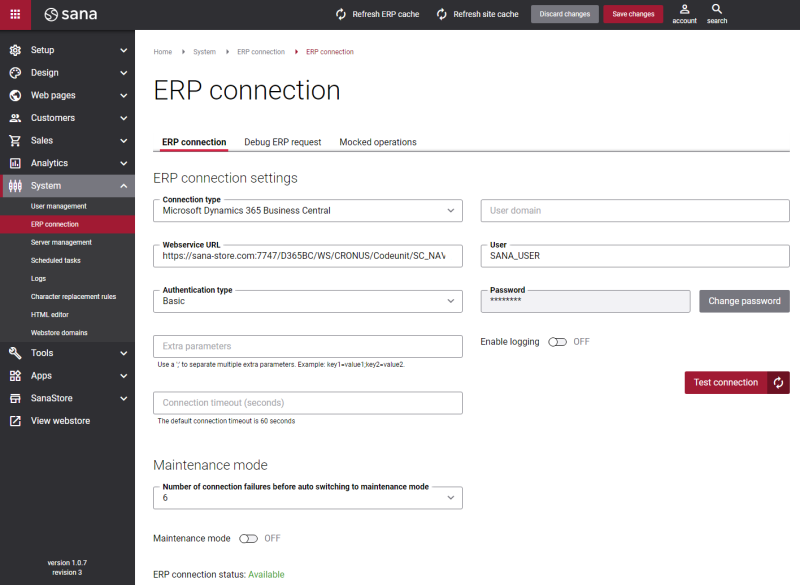Image resolution: width=800 pixels, height=585 pixels.
Task: Click the Design palette icon
Action: tap(15, 72)
